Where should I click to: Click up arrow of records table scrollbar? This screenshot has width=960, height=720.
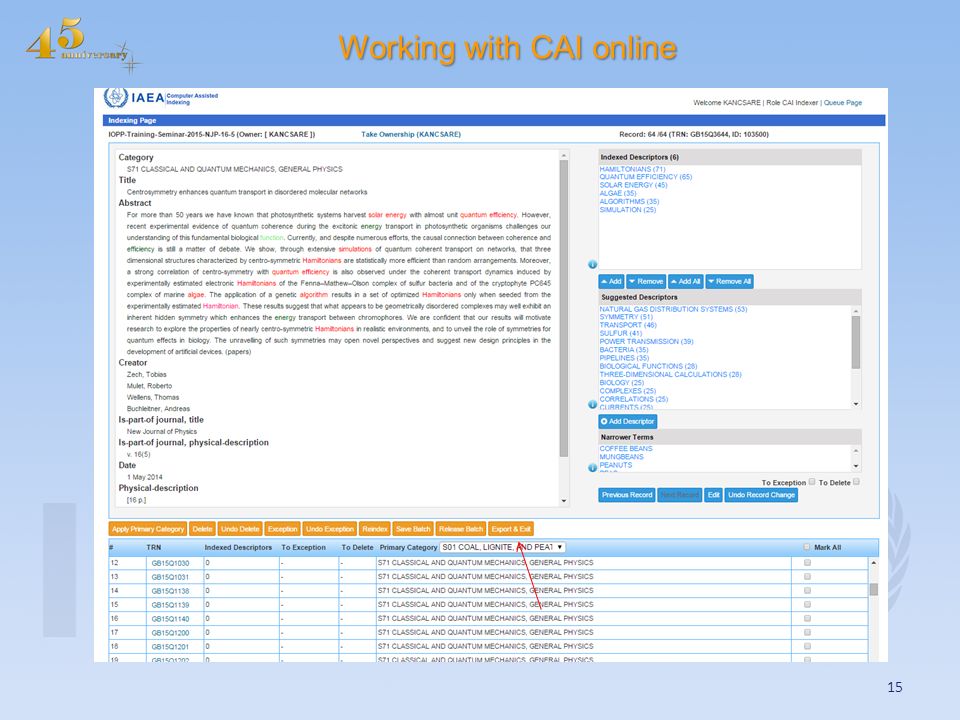click(x=874, y=563)
